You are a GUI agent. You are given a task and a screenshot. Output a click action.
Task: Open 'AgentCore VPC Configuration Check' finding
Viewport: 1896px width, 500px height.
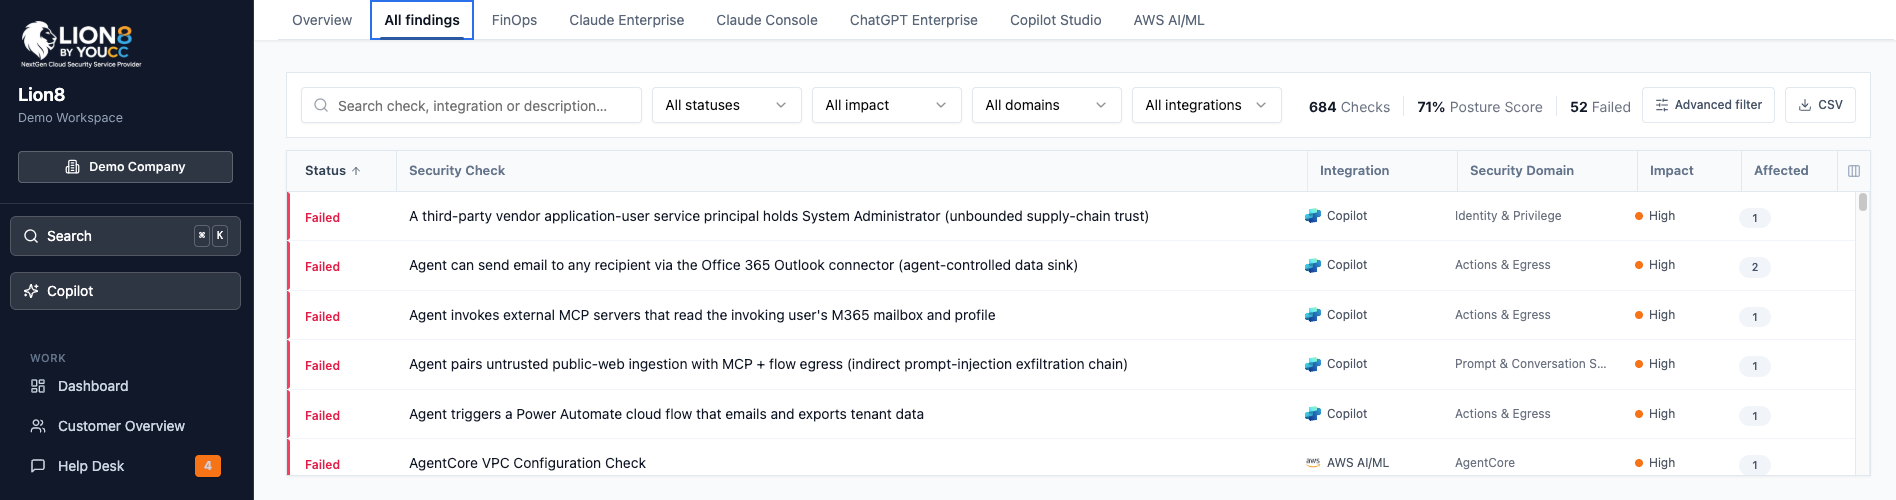(527, 463)
